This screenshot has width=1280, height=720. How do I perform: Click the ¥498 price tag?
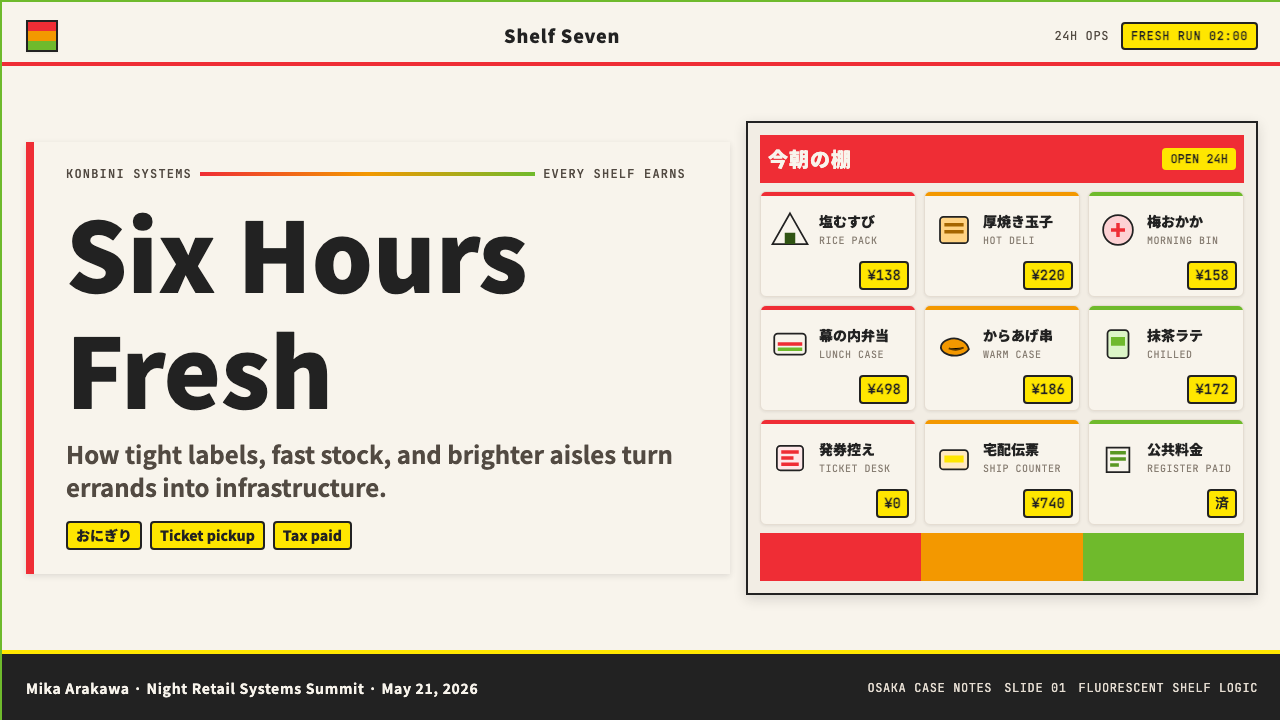tap(884, 389)
